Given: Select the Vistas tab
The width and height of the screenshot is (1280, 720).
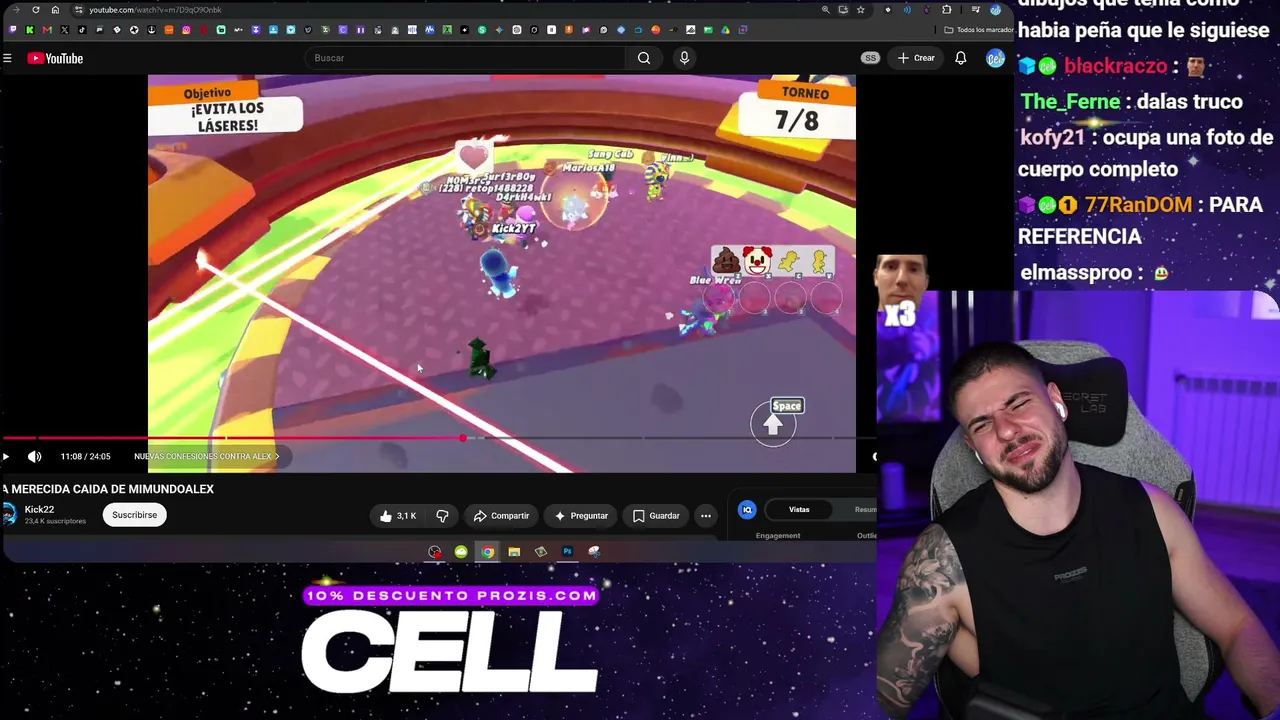Looking at the screenshot, I should [799, 510].
